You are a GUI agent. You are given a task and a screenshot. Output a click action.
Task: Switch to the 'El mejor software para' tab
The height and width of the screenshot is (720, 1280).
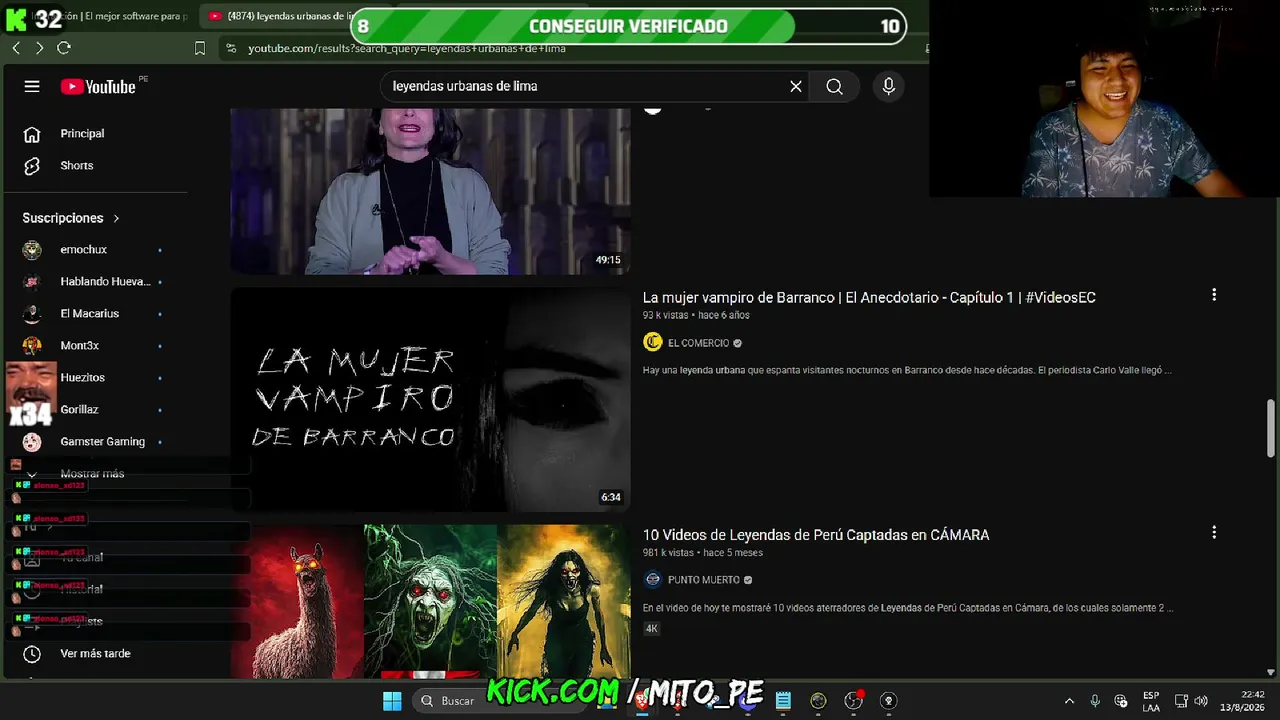108,16
